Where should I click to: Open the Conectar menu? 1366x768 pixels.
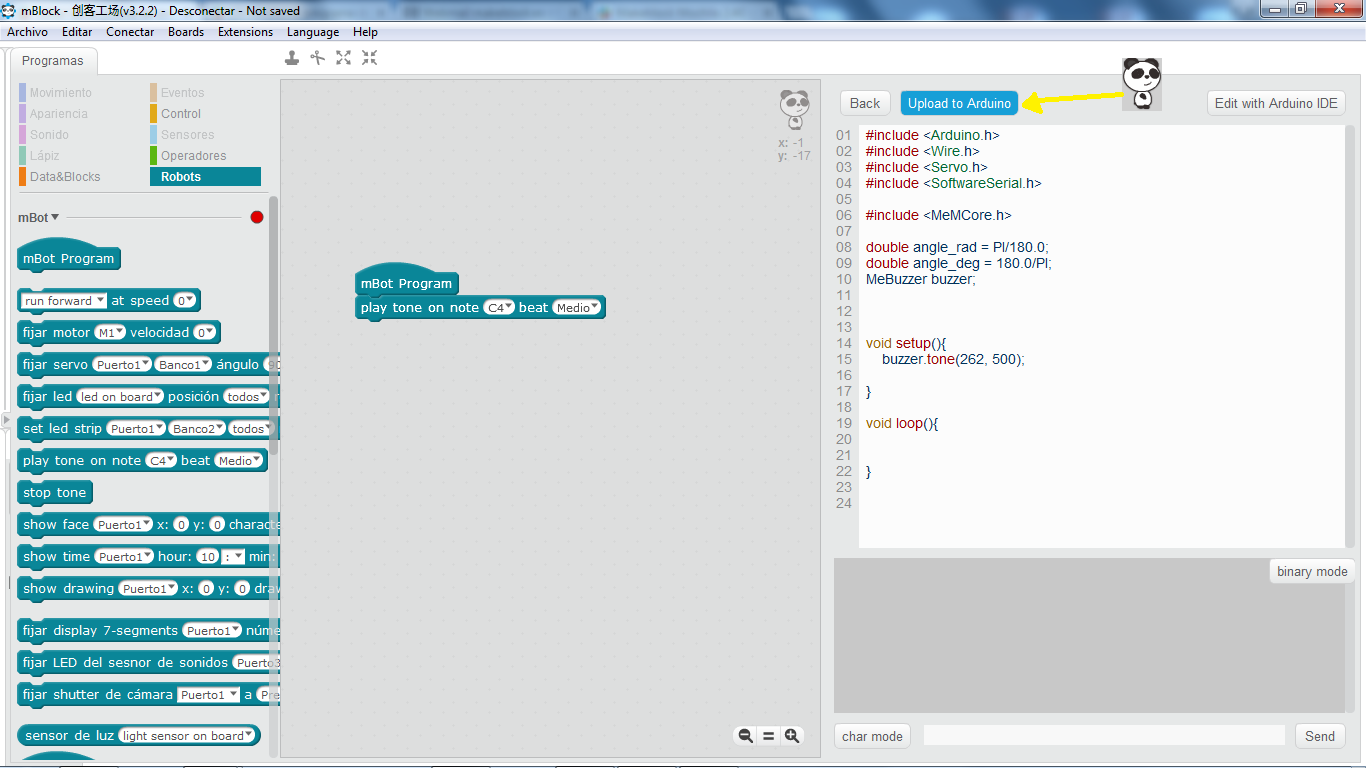tap(131, 32)
